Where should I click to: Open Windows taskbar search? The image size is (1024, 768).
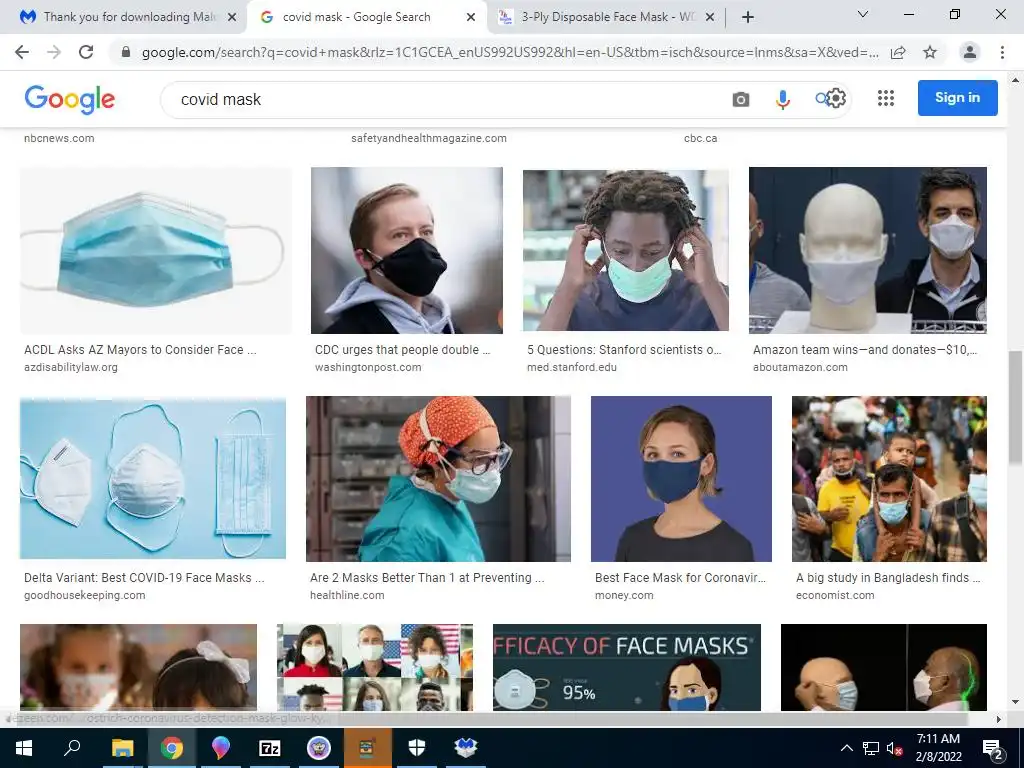72,747
